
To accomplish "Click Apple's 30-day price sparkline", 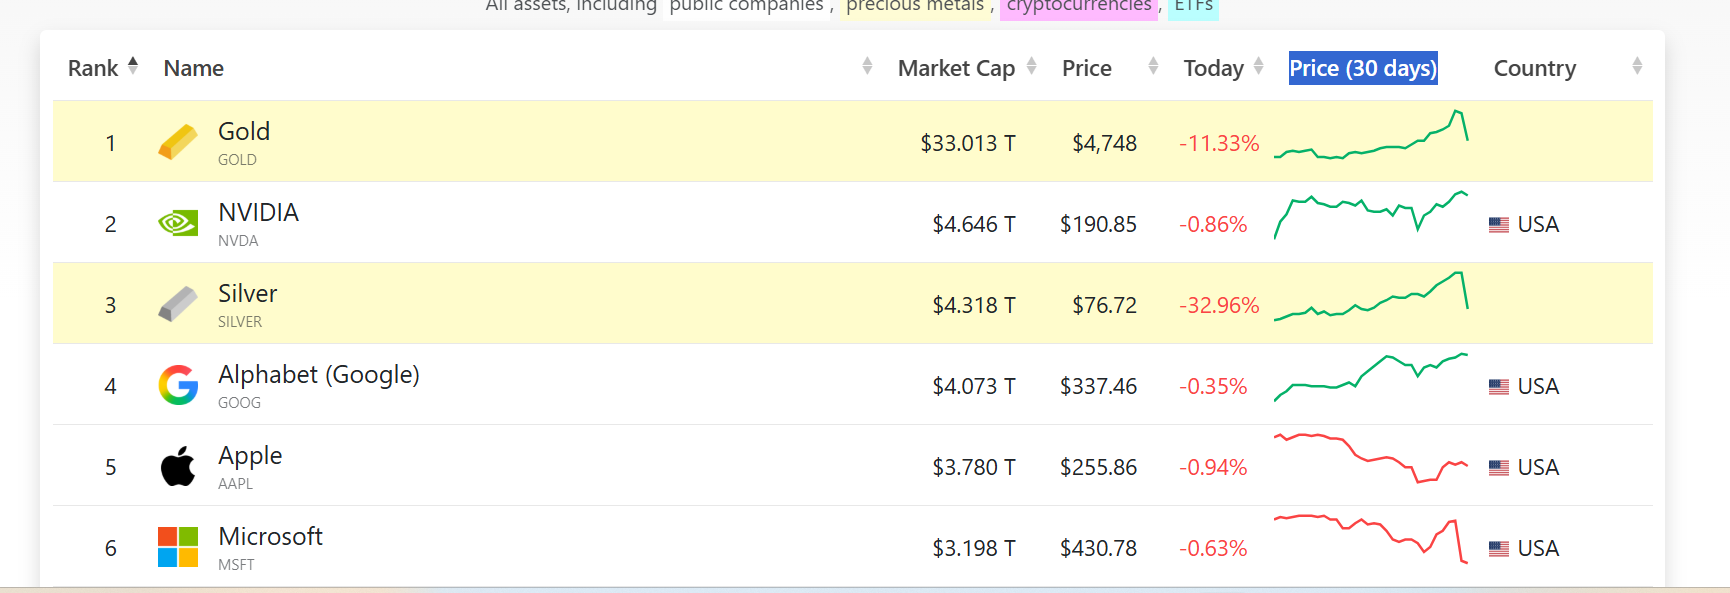I will [1370, 458].
